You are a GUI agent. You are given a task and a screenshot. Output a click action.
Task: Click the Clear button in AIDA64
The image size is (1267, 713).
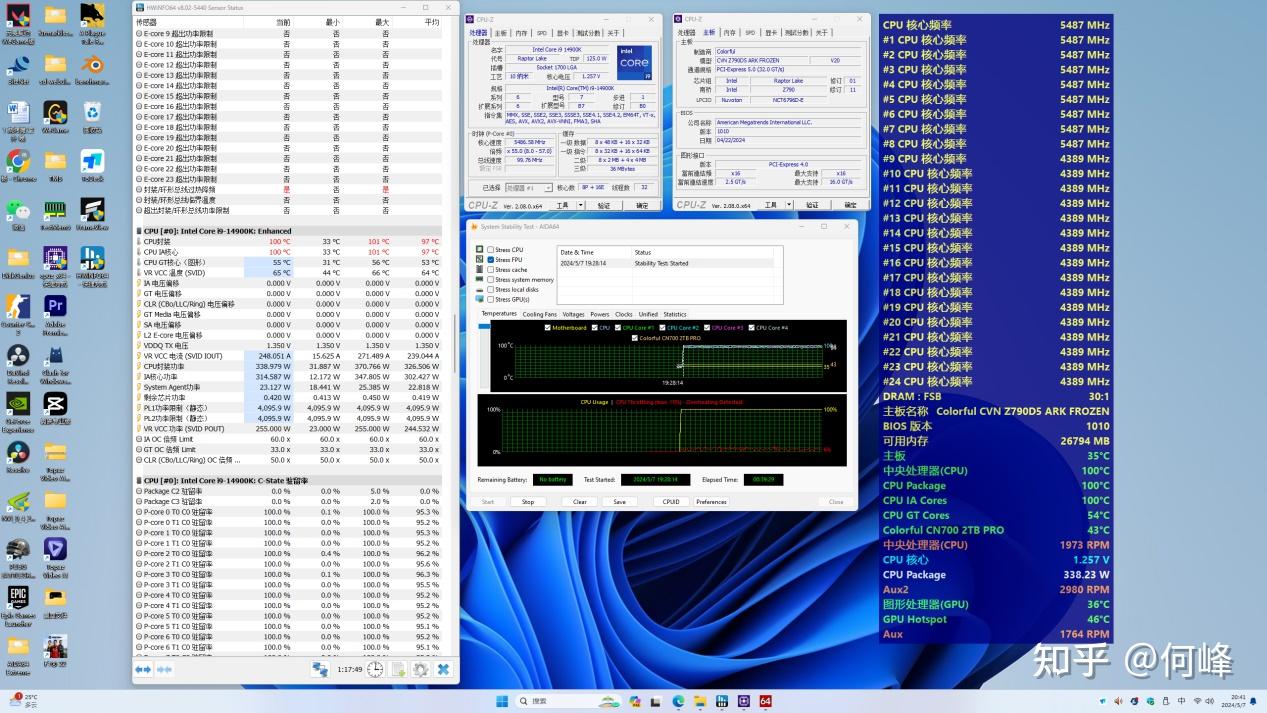pos(580,502)
